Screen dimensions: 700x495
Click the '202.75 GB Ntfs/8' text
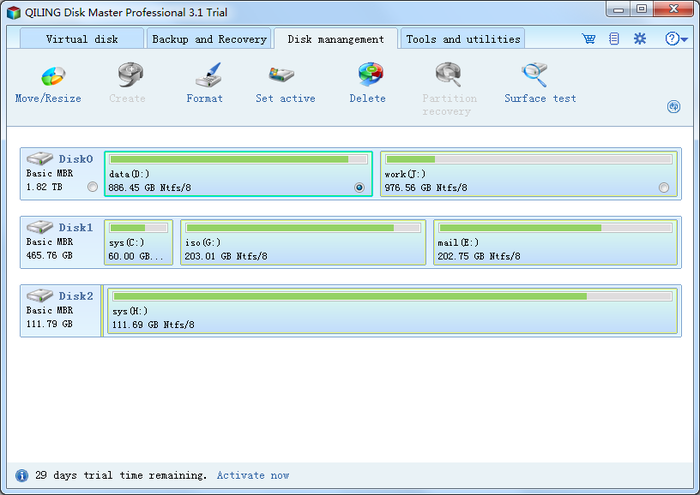click(x=479, y=256)
